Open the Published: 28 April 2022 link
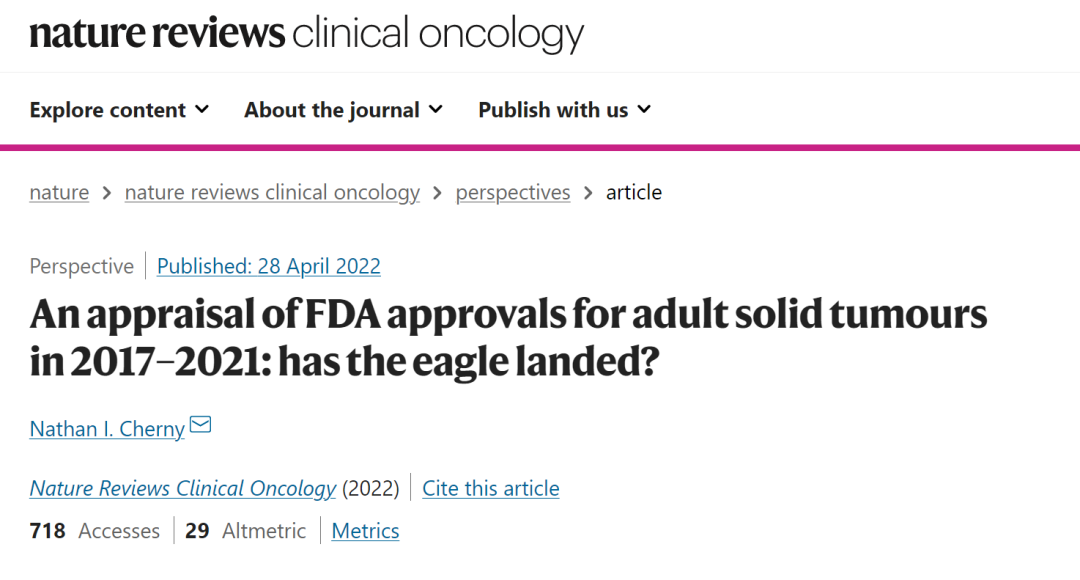Screen dimensions: 1080x580 click(268, 265)
